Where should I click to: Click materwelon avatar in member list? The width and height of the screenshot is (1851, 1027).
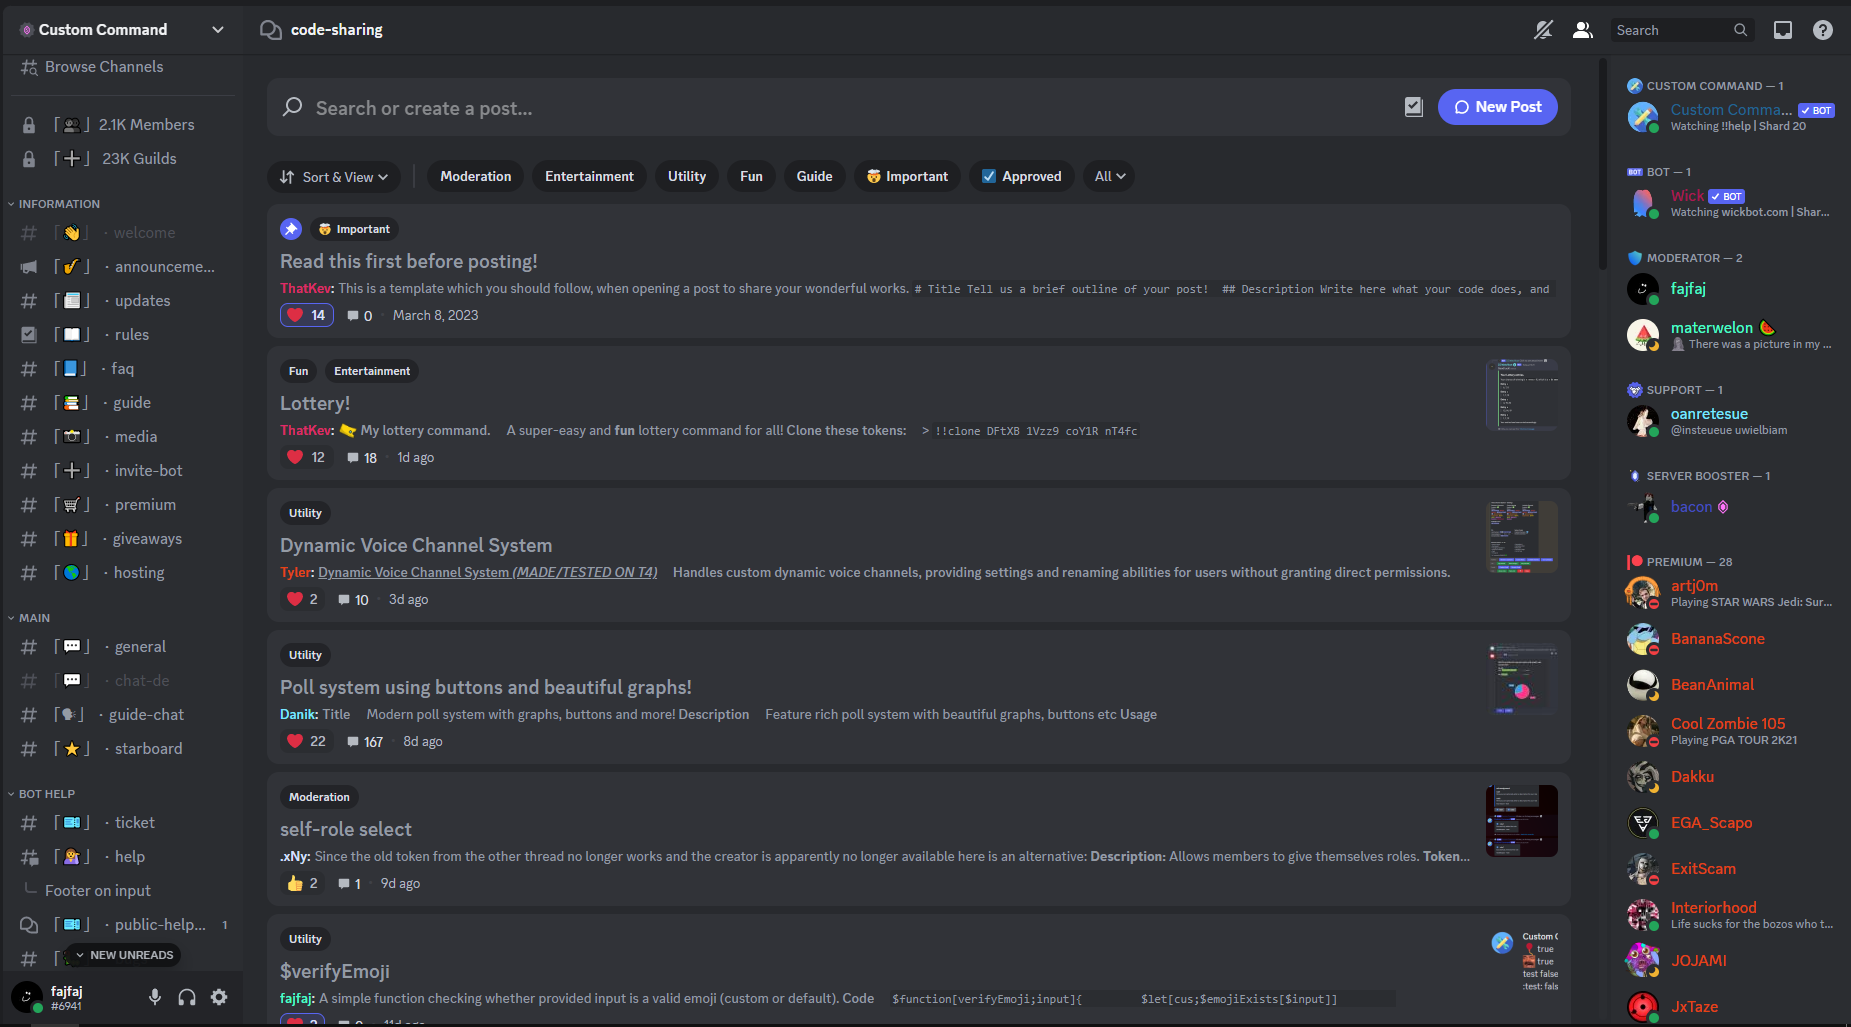click(1642, 335)
